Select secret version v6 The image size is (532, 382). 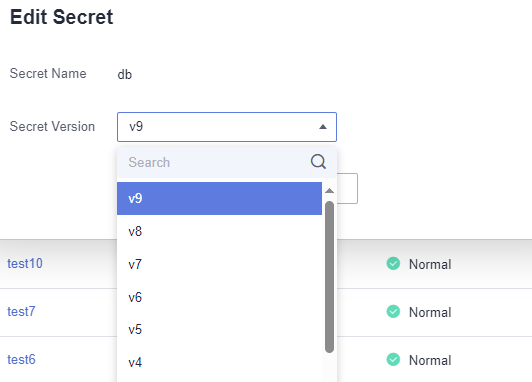point(220,297)
